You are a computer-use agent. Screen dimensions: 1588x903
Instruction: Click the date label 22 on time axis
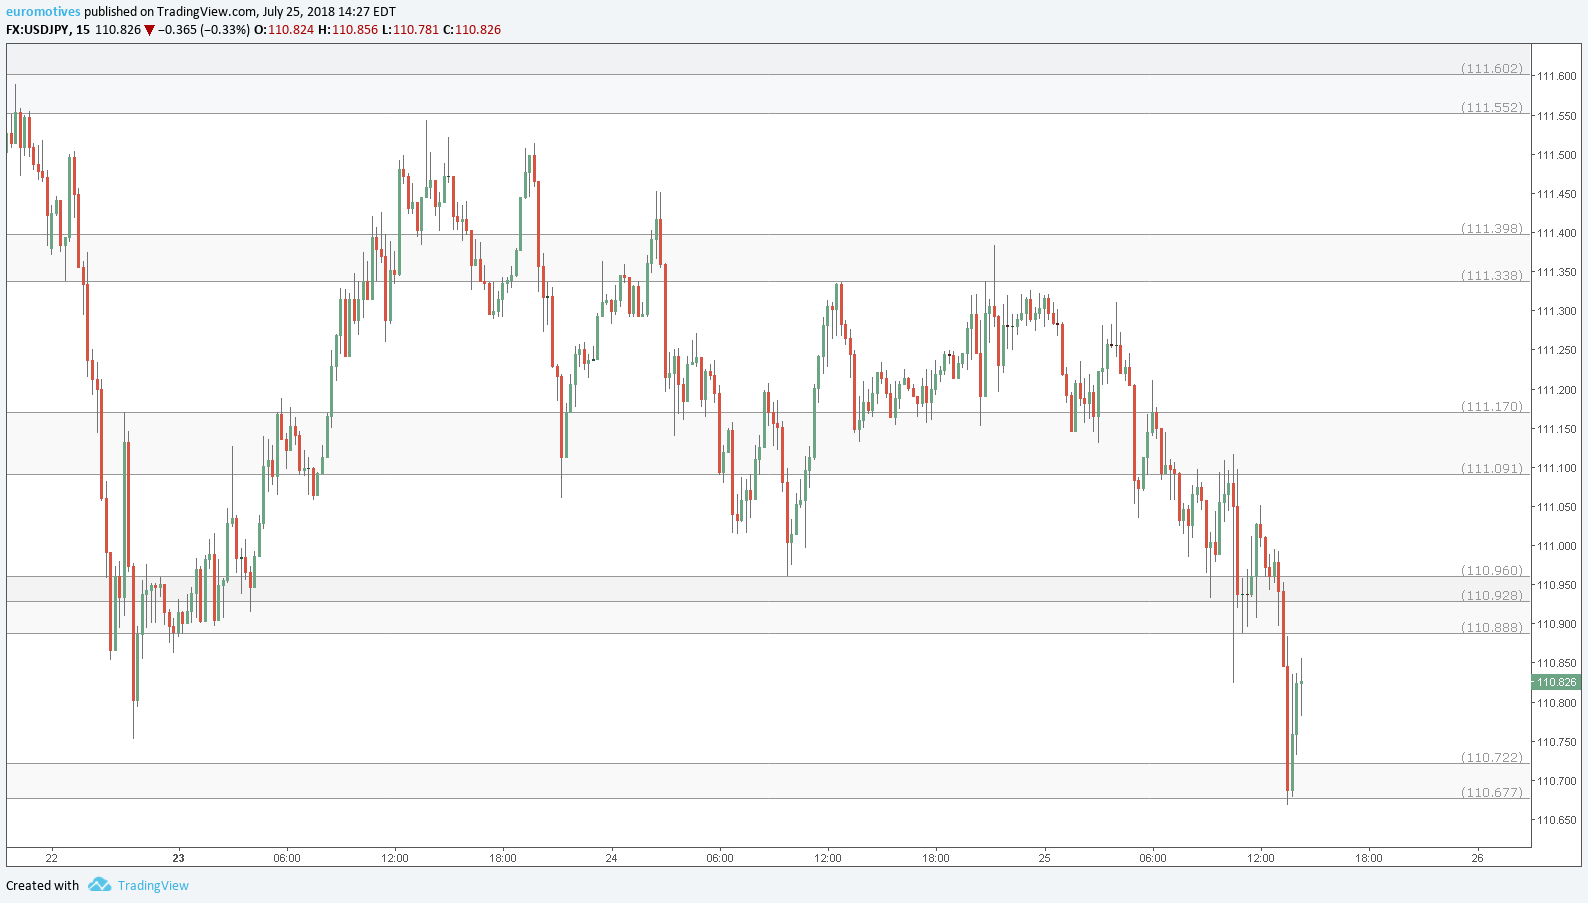[x=51, y=858]
